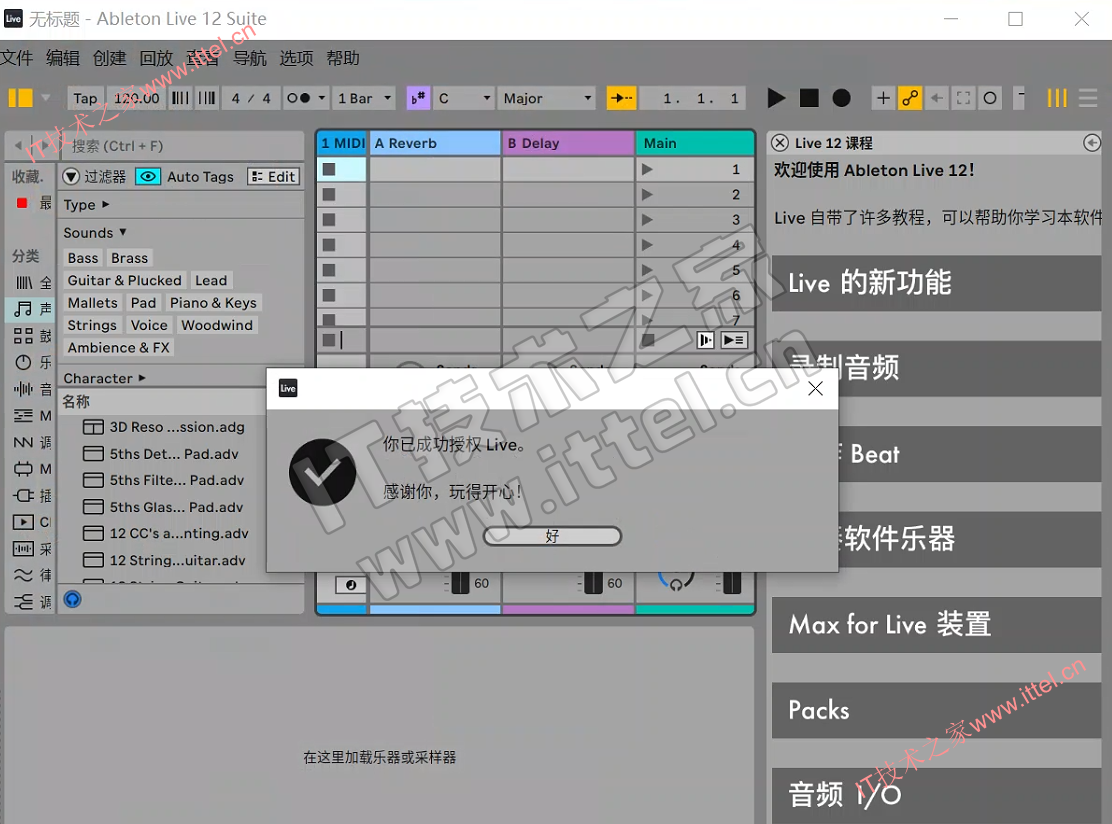Screen dimensions: 1112x824
Task: Launch scene 1 in the Main track
Action: pos(647,169)
